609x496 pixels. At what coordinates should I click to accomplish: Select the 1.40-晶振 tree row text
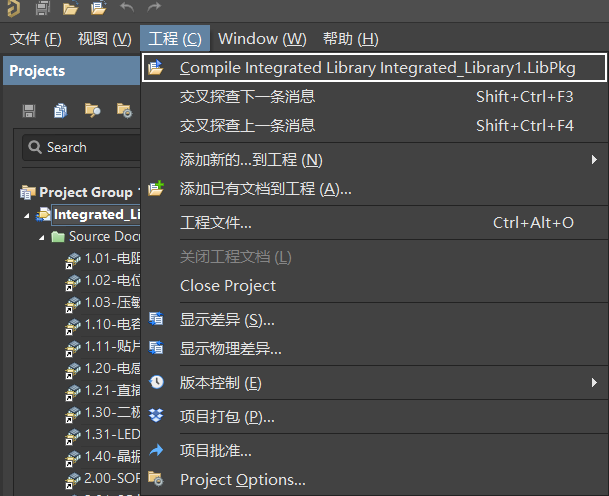tap(112, 456)
